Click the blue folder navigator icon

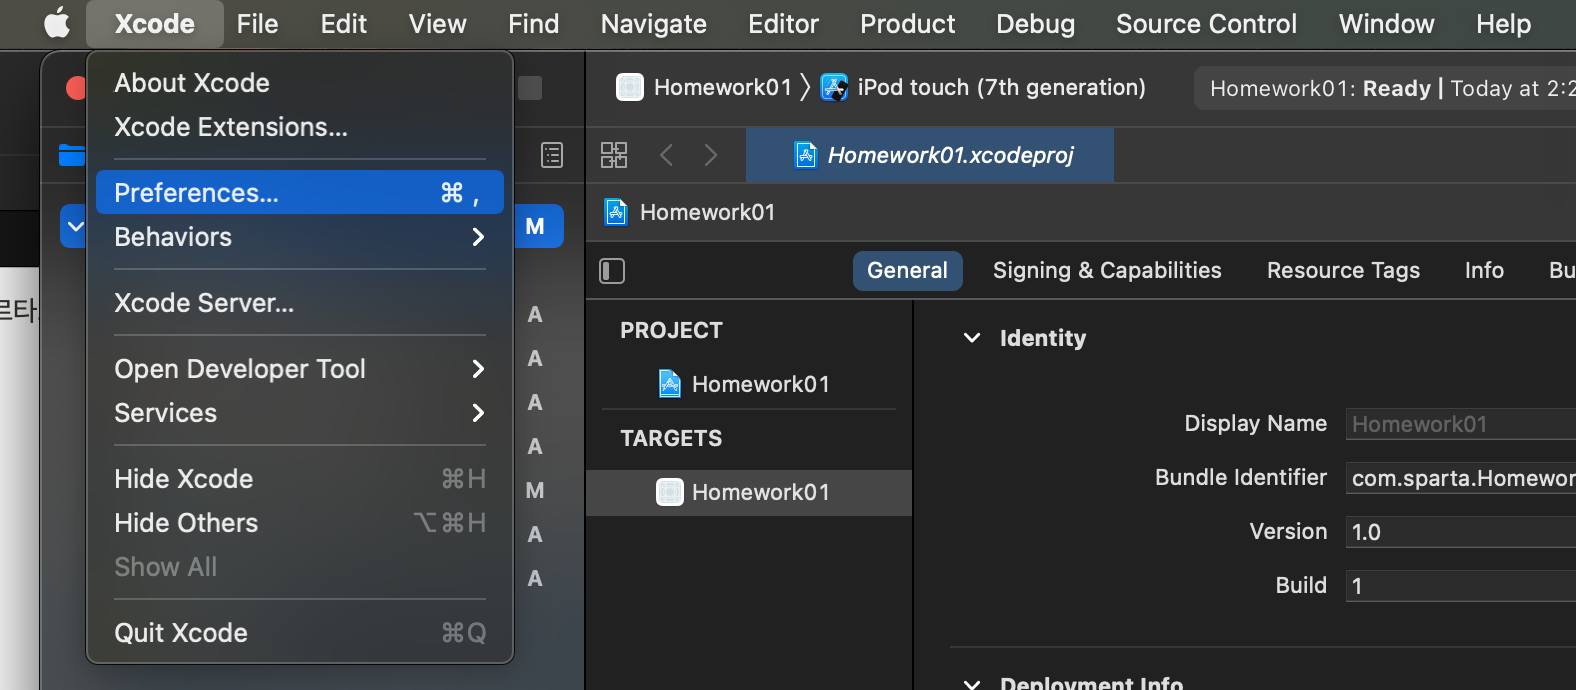(72, 155)
